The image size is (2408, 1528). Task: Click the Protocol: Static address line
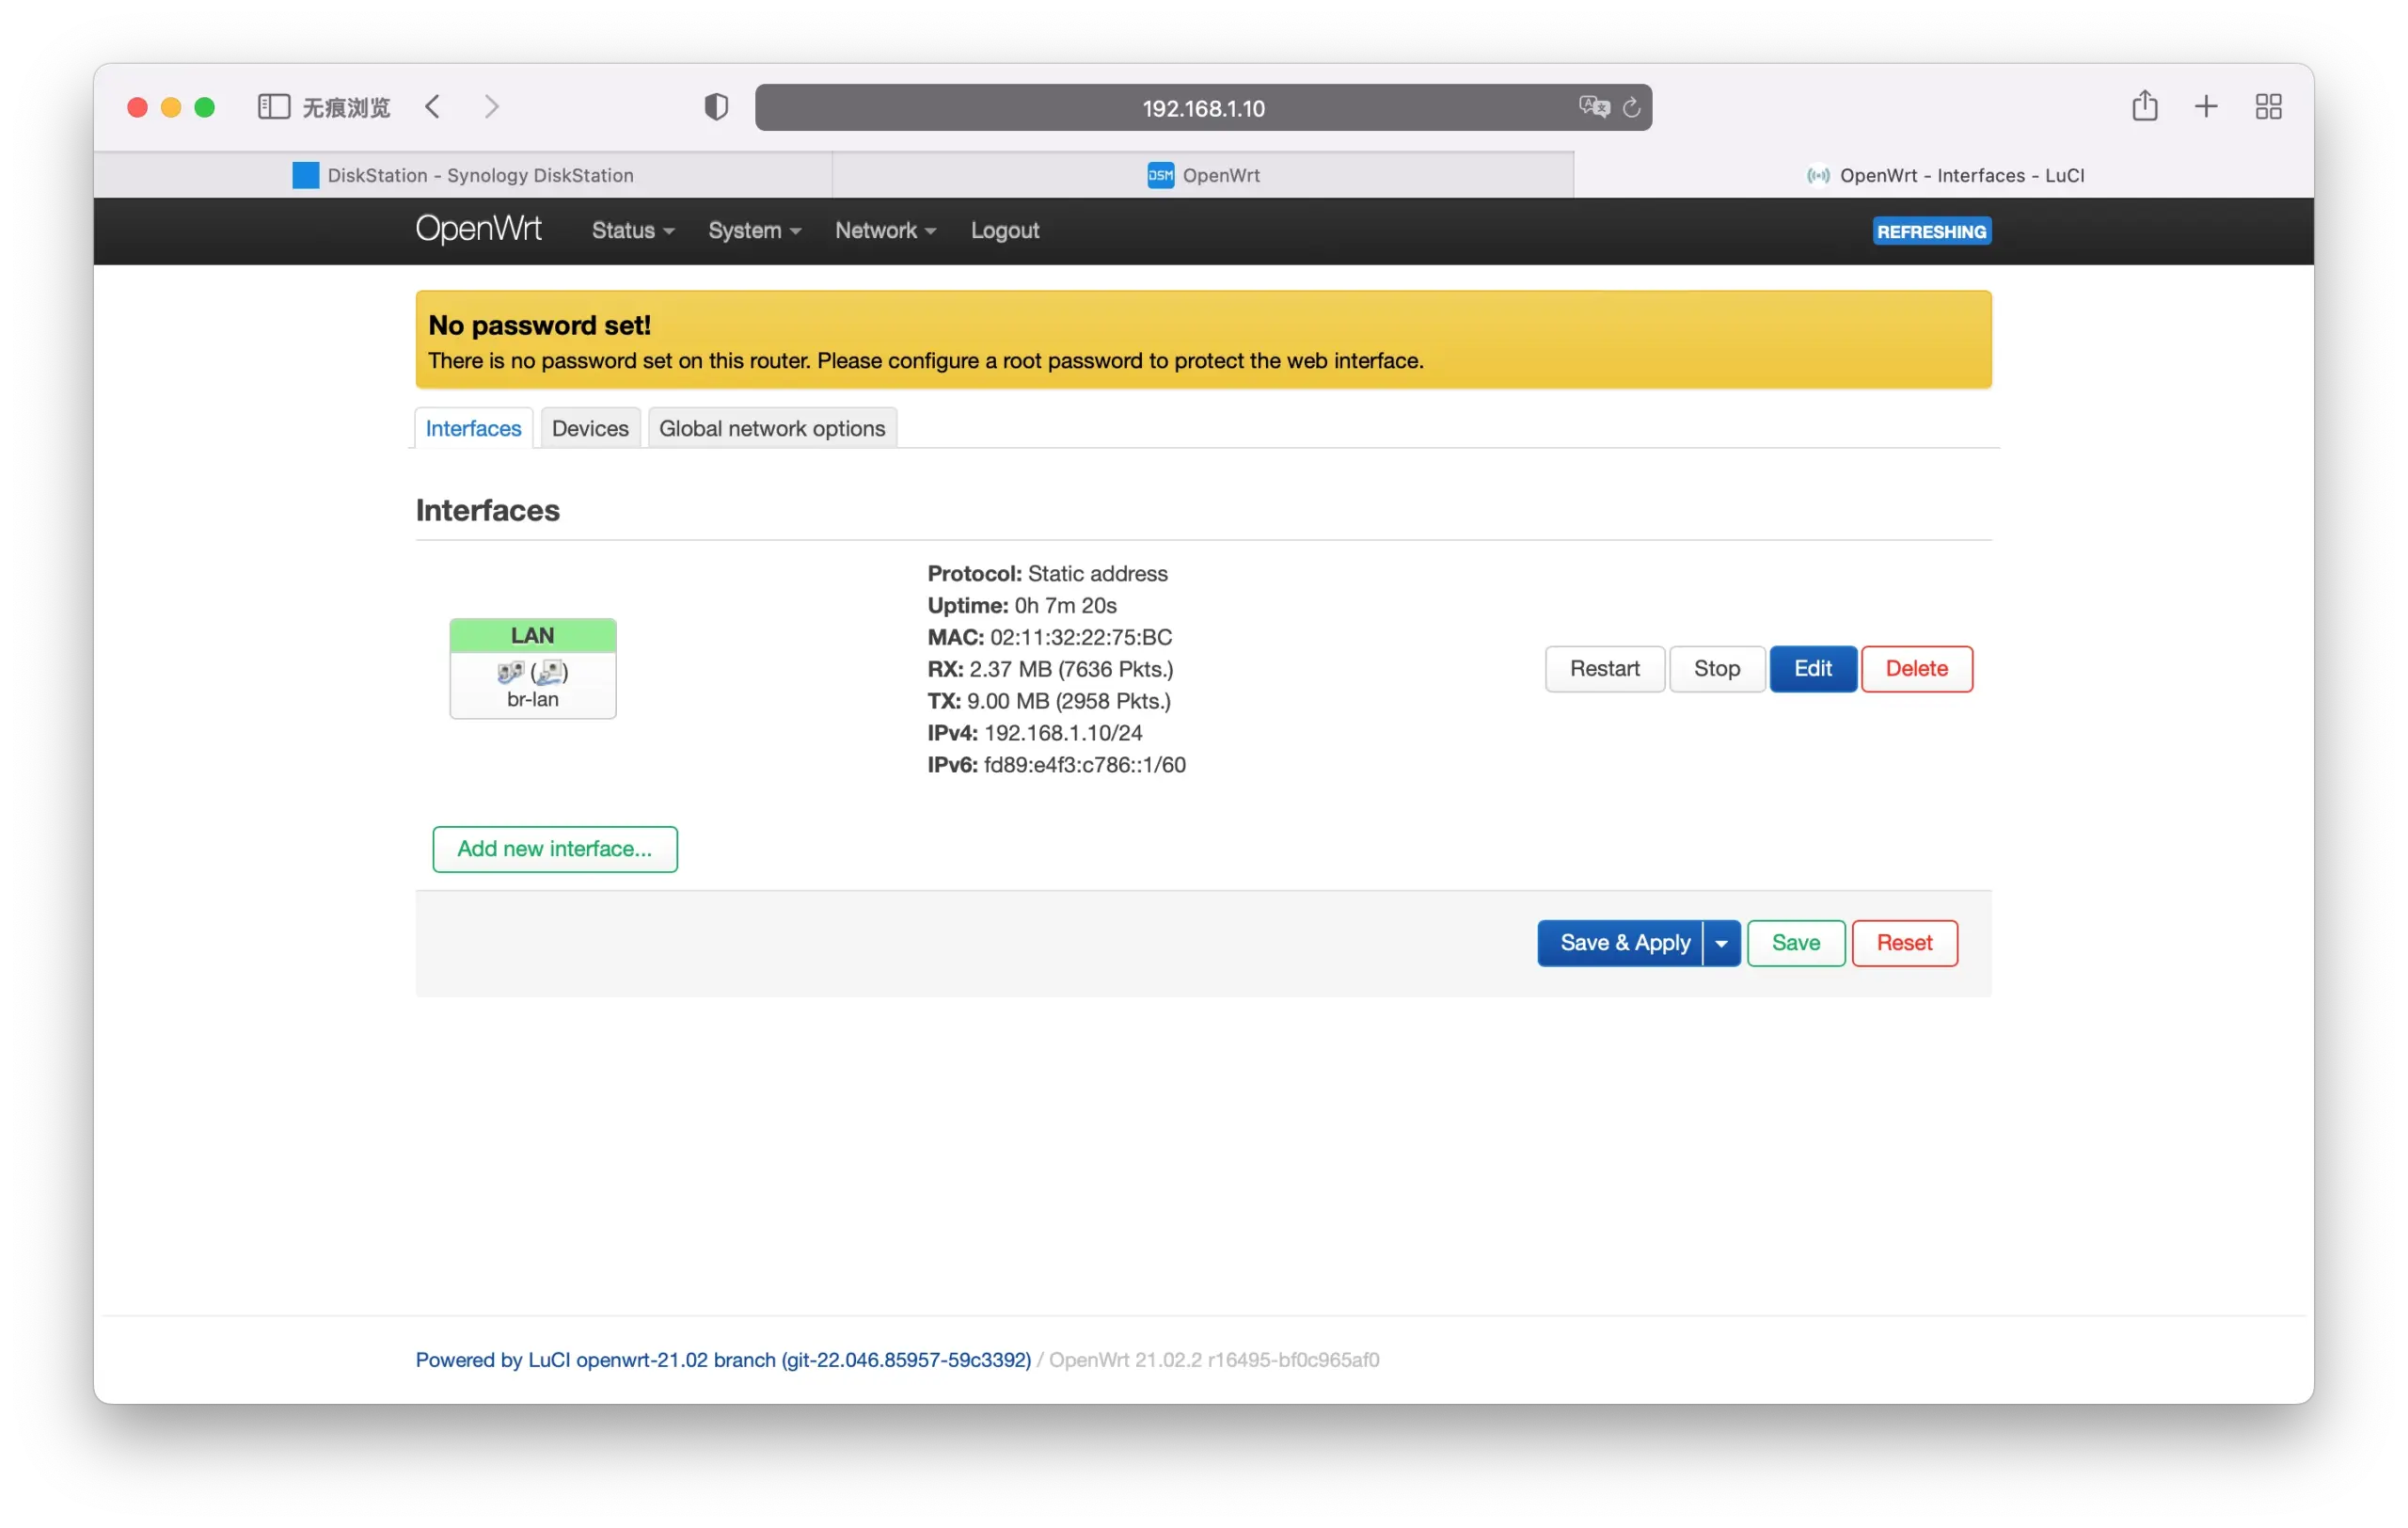pos(1047,574)
